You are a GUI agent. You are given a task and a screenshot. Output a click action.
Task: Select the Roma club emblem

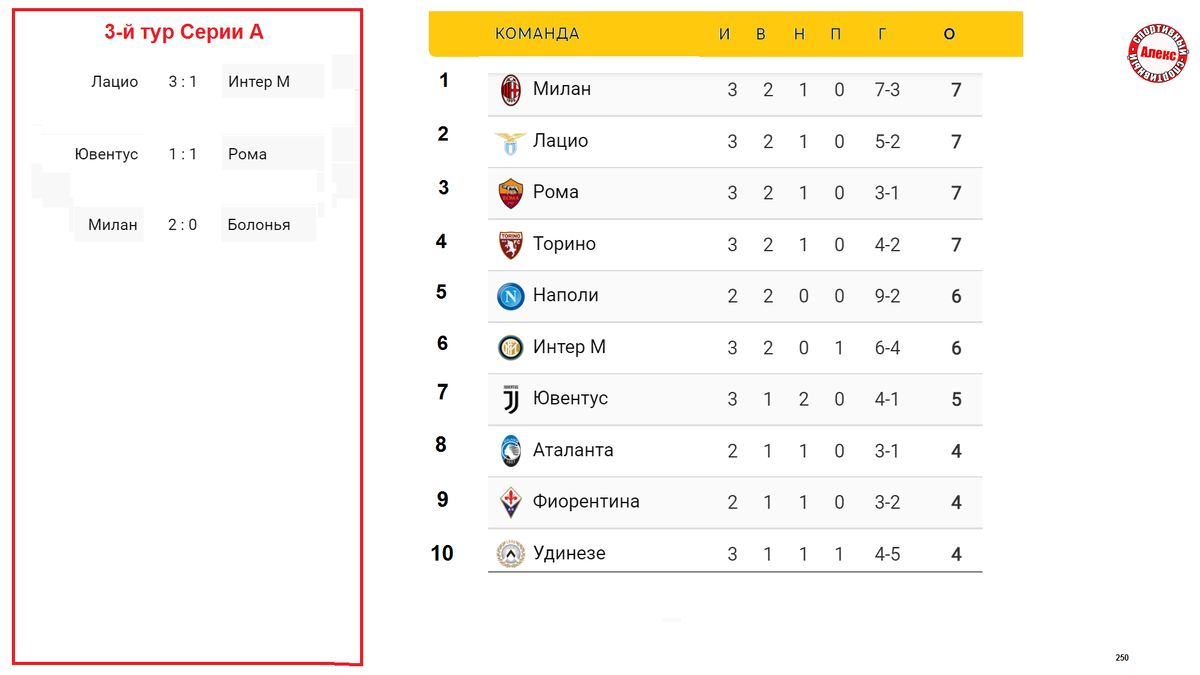point(511,193)
